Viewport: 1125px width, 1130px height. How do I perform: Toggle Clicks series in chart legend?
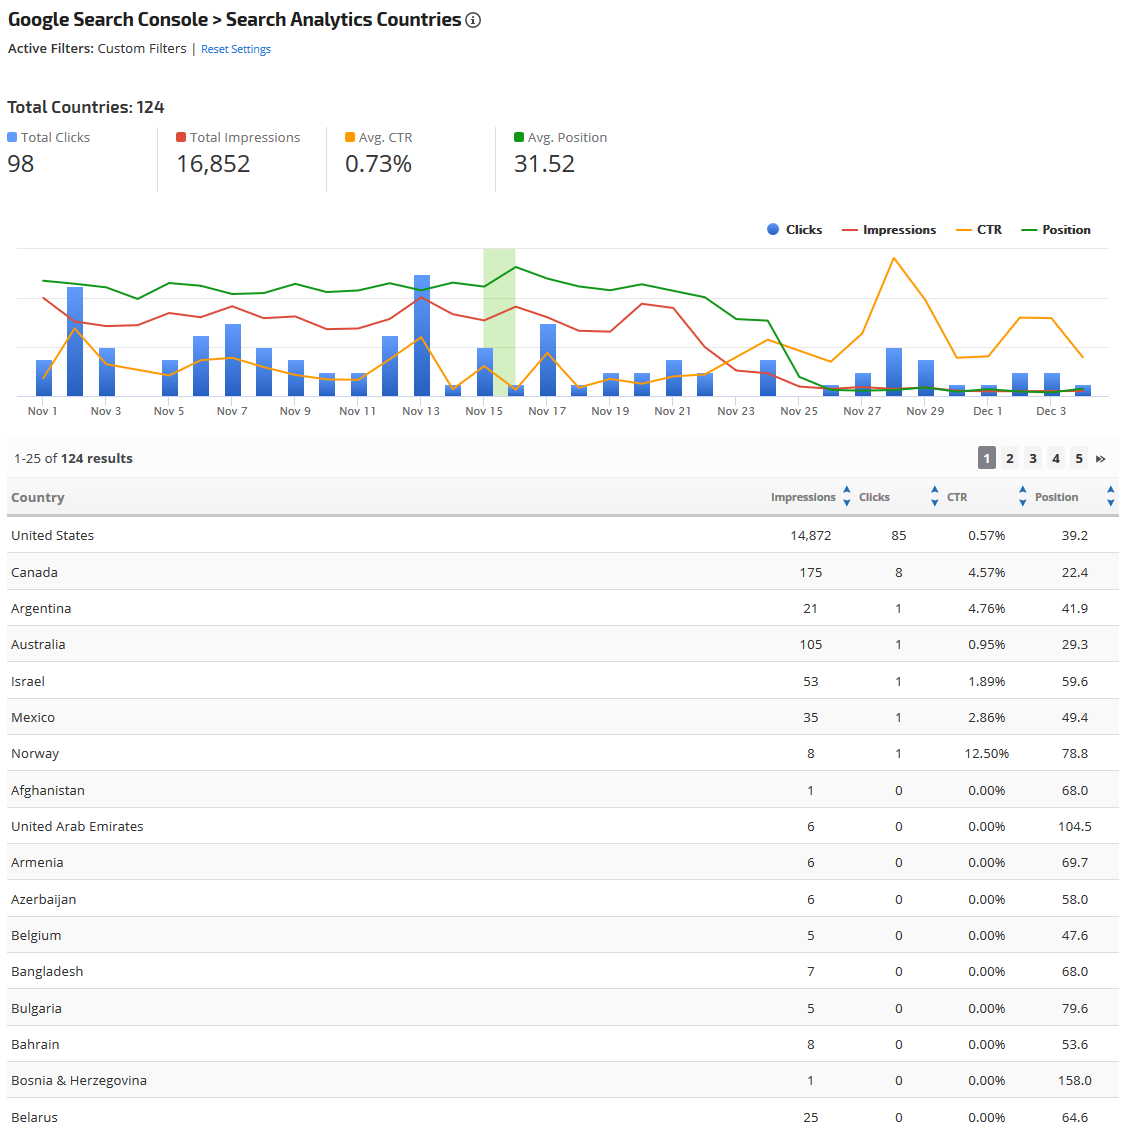pos(794,230)
